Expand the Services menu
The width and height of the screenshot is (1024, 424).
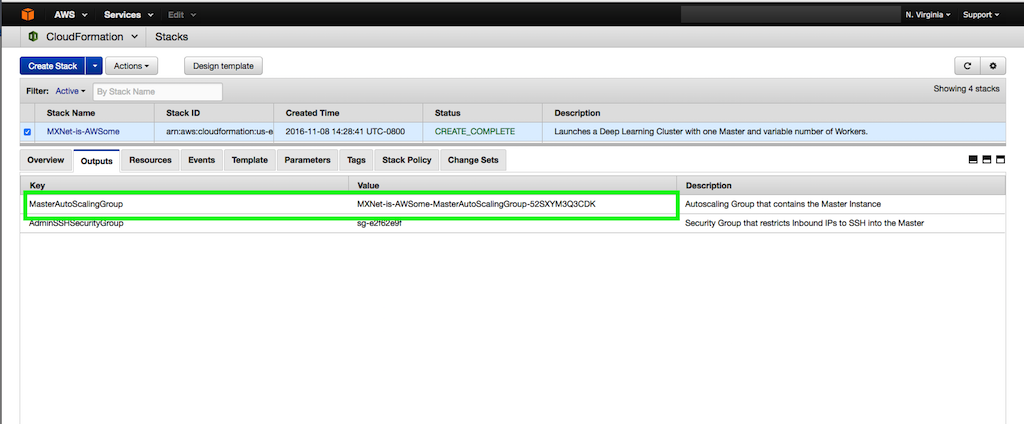129,14
